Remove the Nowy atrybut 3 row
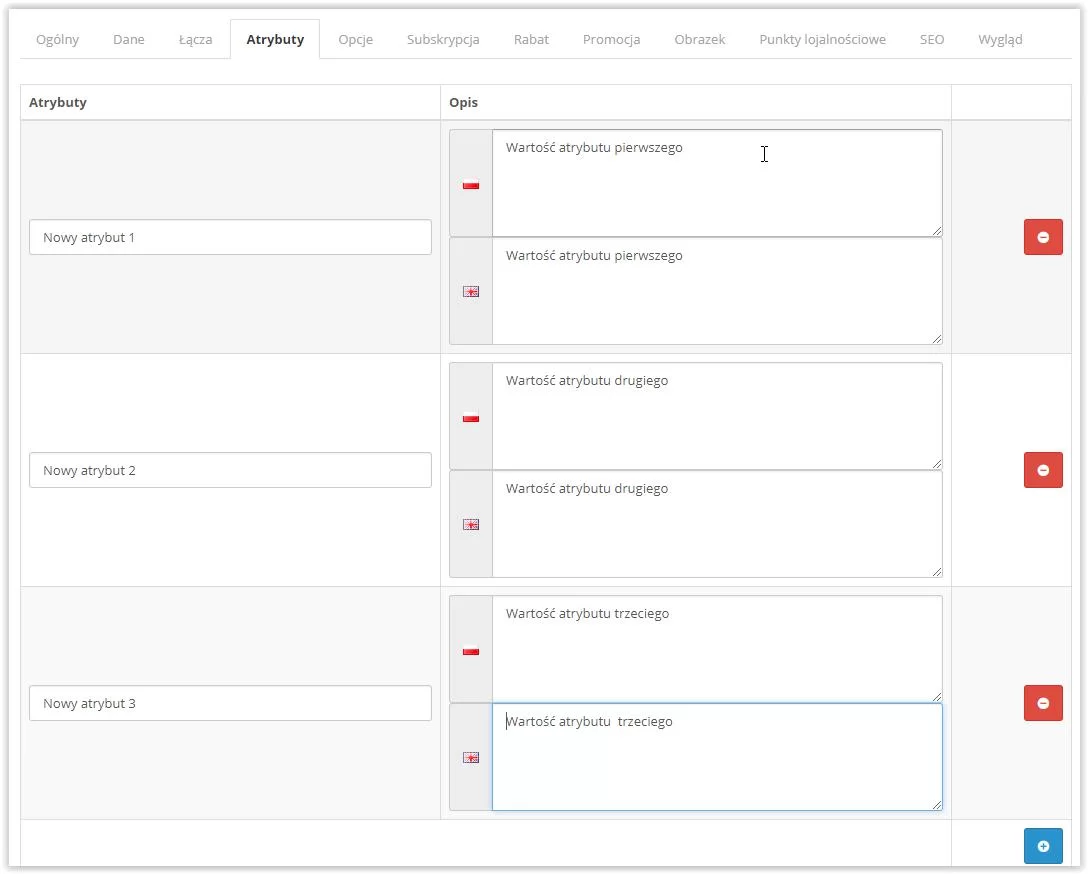Screen dimensions: 1088x874 pos(1043,703)
